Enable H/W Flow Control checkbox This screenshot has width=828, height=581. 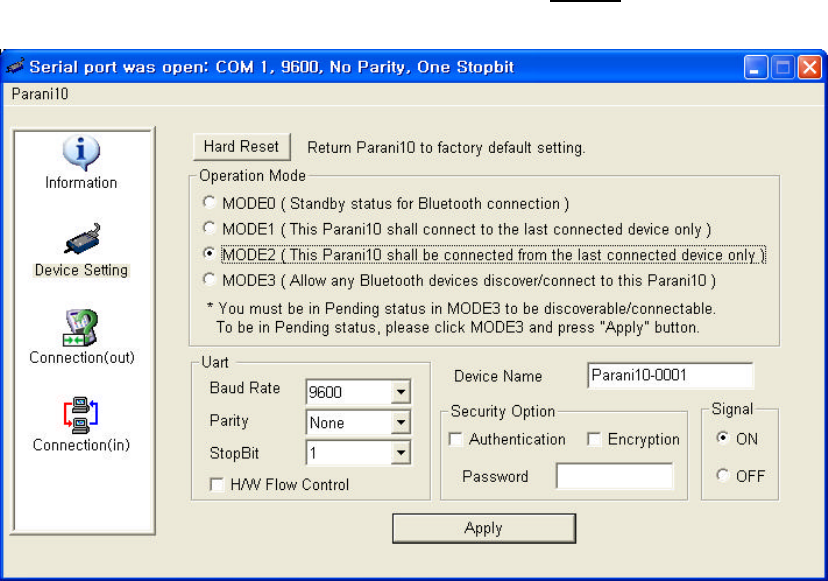(217, 484)
